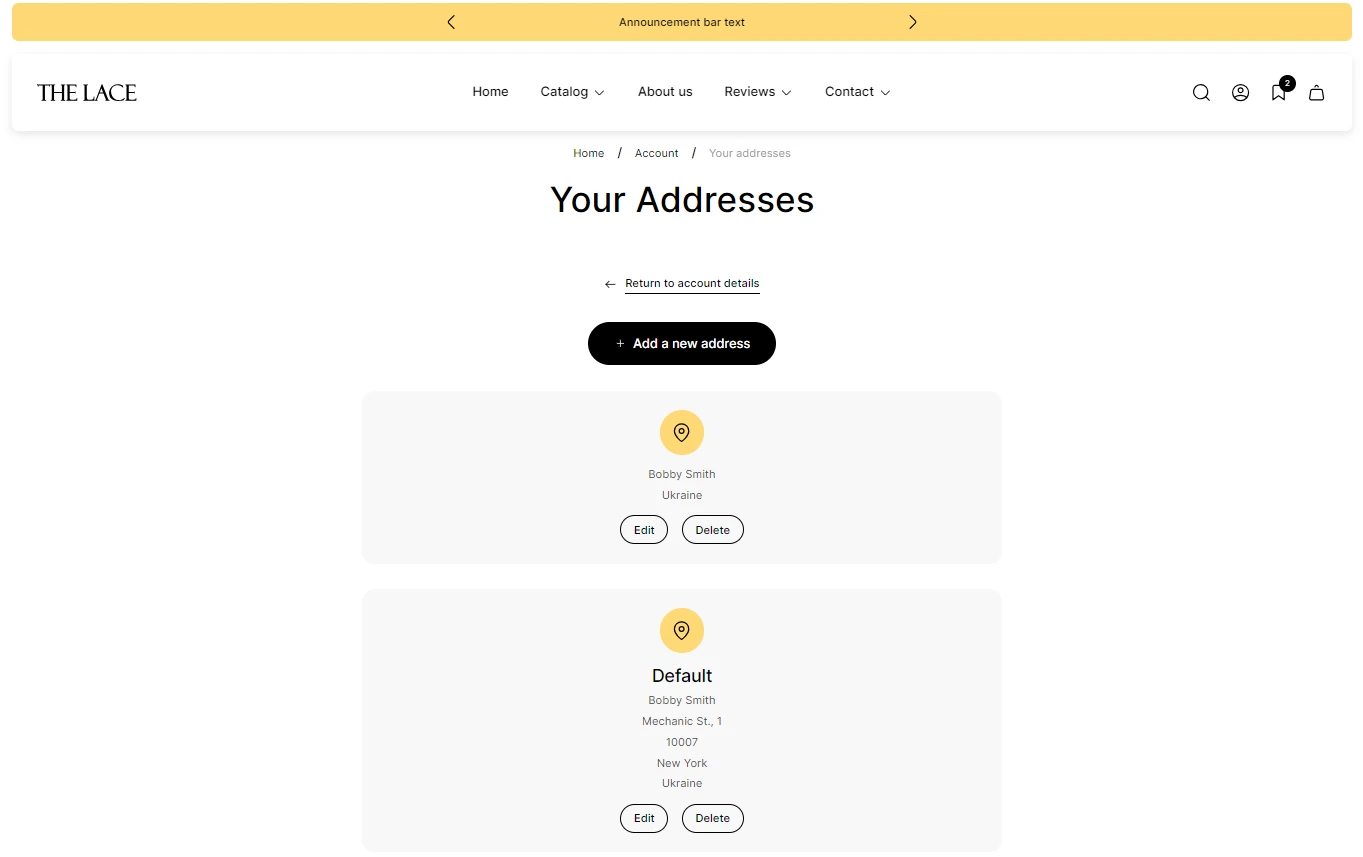Click The Lace store logo
This screenshot has height=857, width=1363.
(87, 93)
